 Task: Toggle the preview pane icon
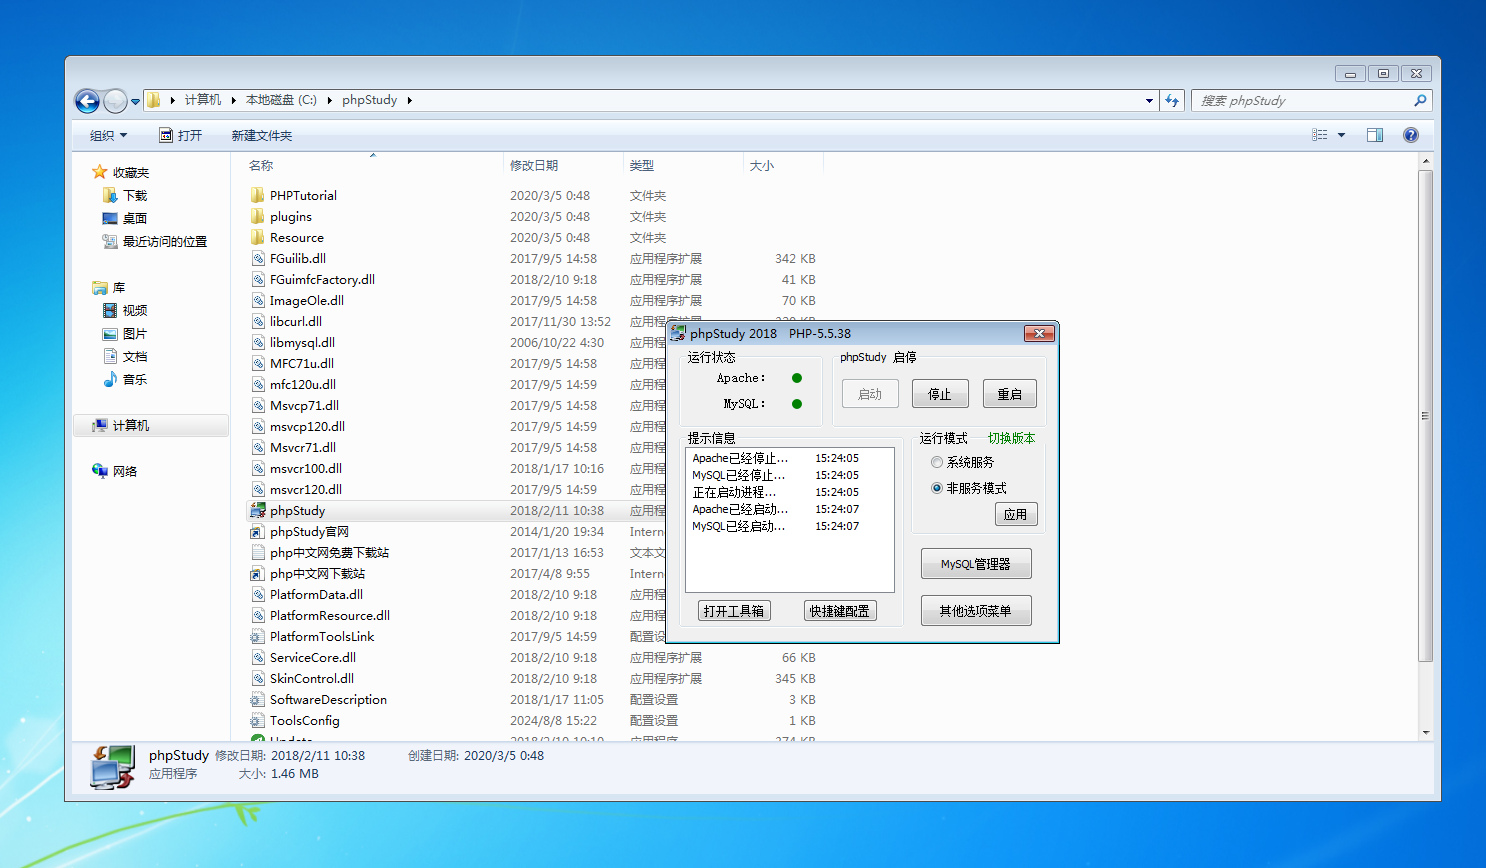1375,135
